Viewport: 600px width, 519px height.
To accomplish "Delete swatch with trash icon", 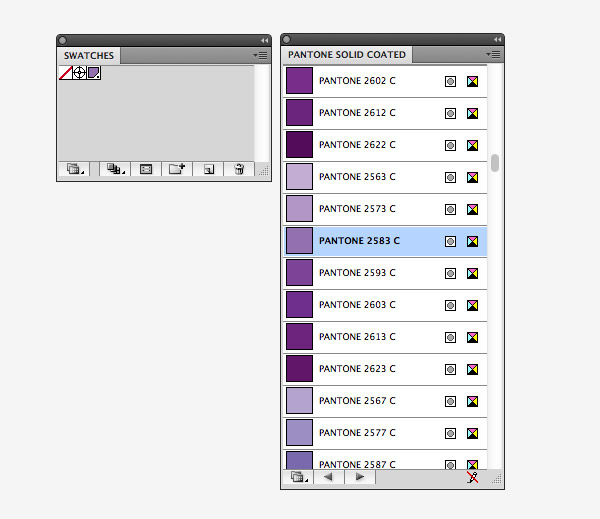I will click(239, 169).
